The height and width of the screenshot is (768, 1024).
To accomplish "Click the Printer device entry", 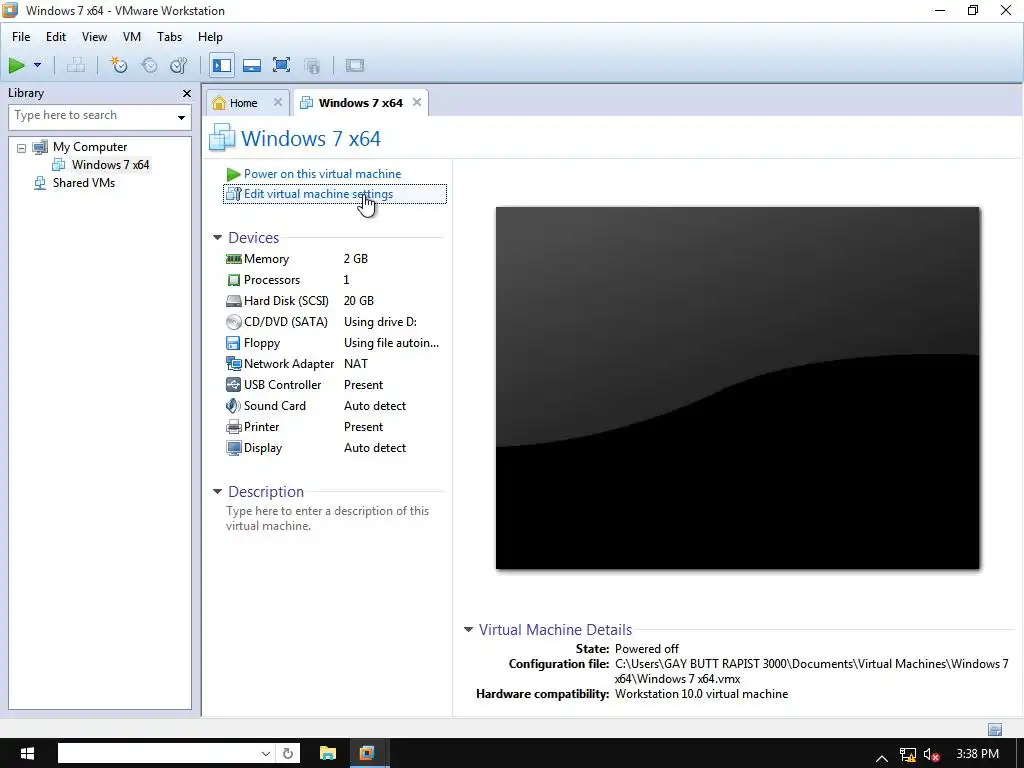I will coord(261,427).
